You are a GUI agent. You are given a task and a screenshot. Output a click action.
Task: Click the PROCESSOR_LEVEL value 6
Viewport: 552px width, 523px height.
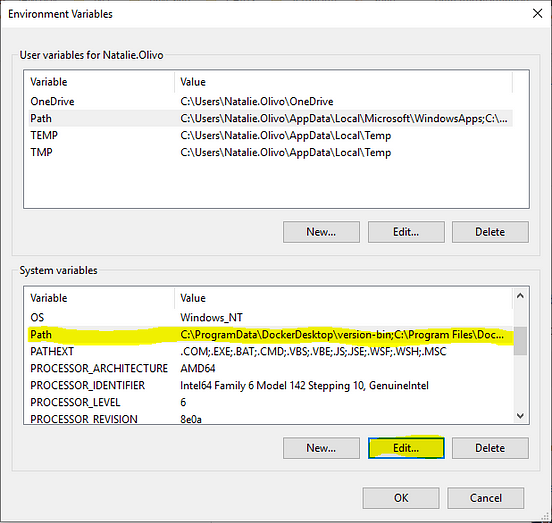(x=183, y=402)
